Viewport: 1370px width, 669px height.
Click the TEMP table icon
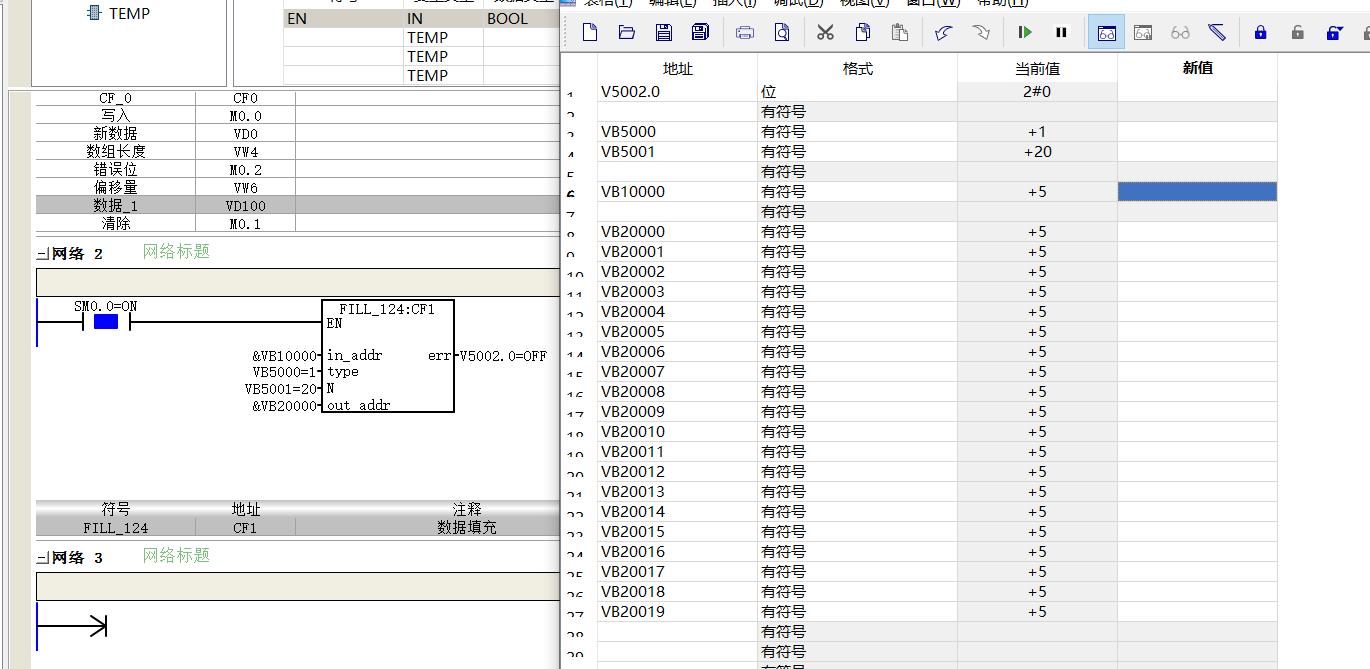coord(94,13)
